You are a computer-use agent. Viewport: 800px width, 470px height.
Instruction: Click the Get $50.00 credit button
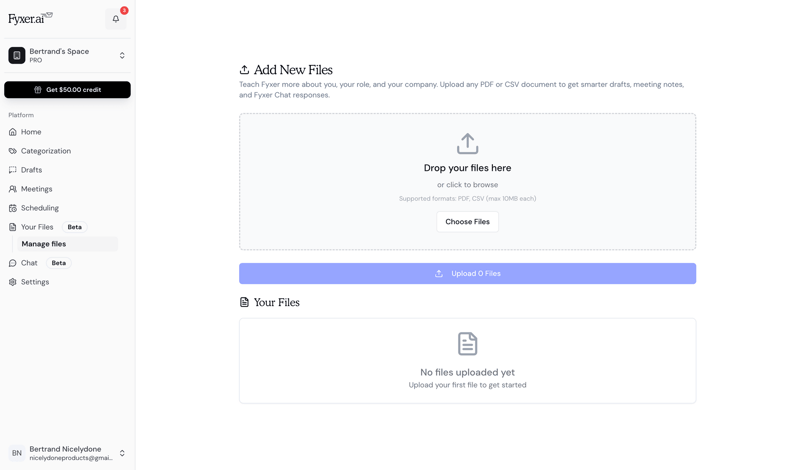pyautogui.click(x=67, y=89)
